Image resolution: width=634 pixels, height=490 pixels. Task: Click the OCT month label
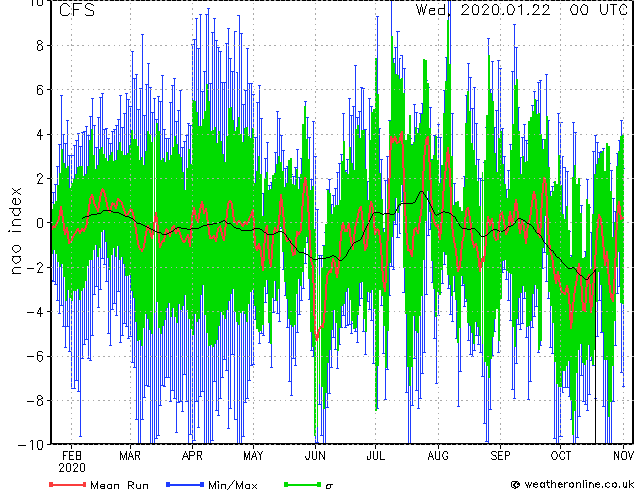point(561,456)
